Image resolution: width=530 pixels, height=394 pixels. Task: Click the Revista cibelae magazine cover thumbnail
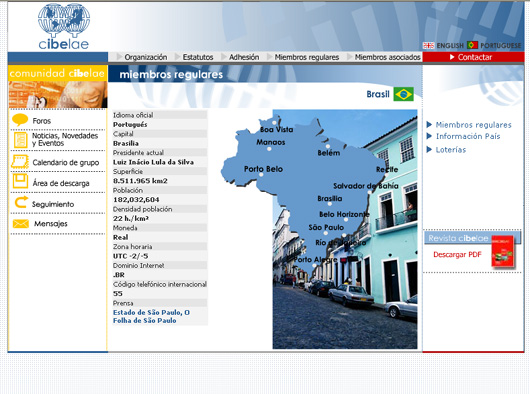coord(503,251)
